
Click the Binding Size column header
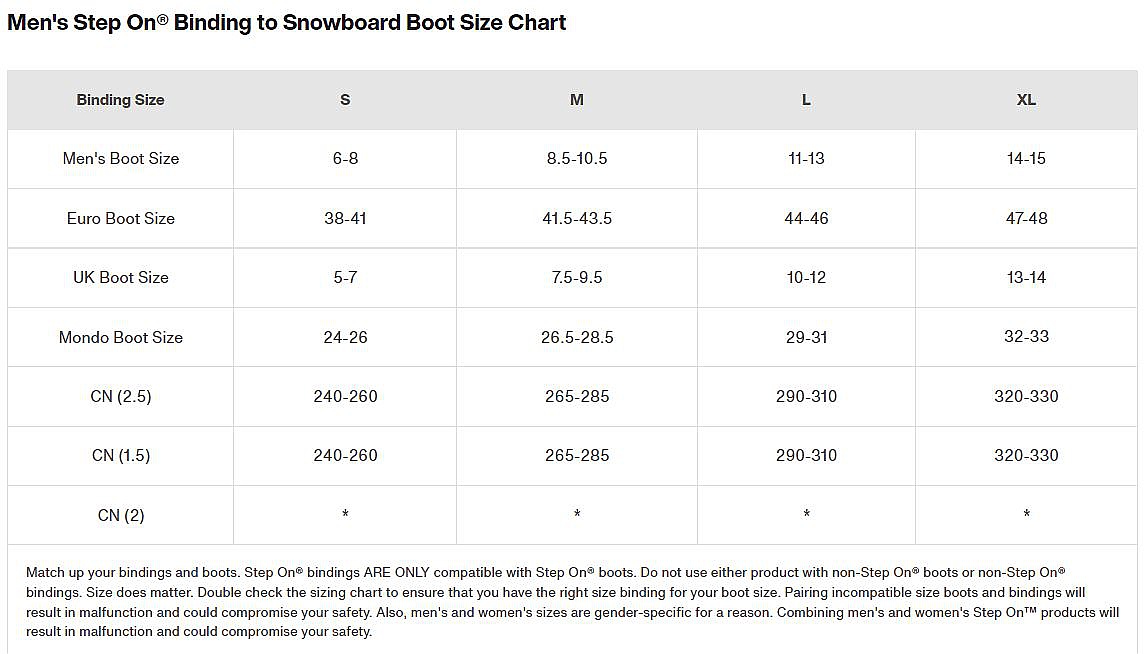click(120, 100)
